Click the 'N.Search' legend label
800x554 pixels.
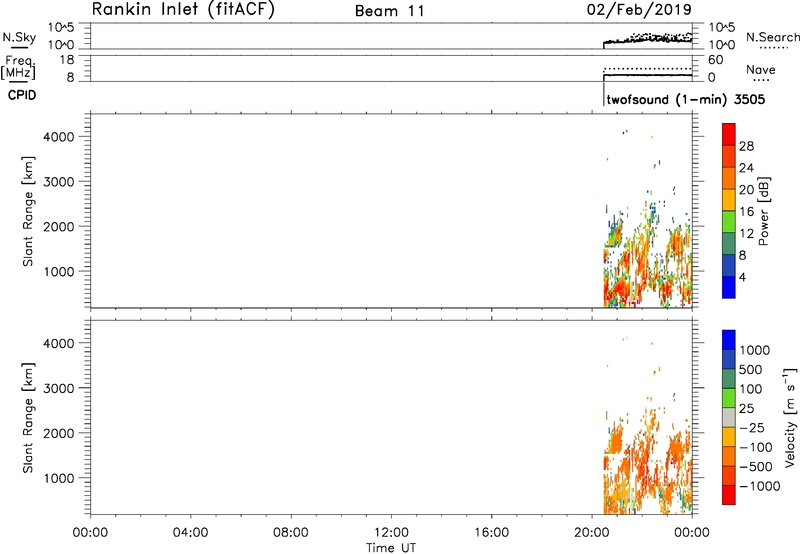[772, 37]
